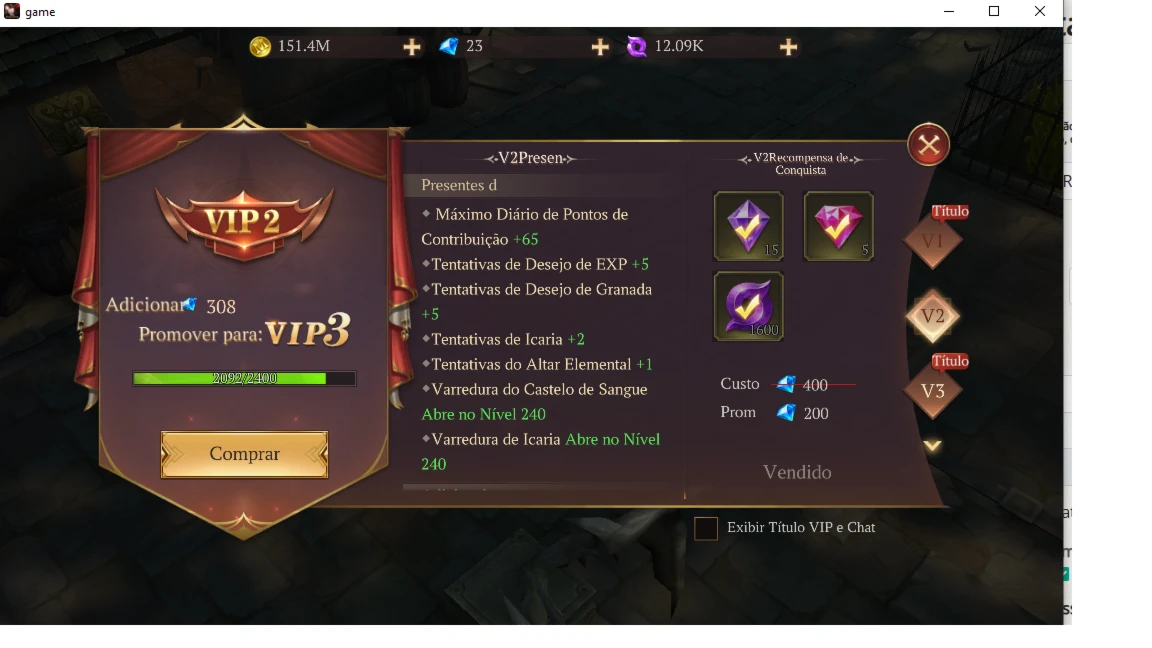Add more gold with the plus icon
The width and height of the screenshot is (1152, 648).
pos(412,47)
